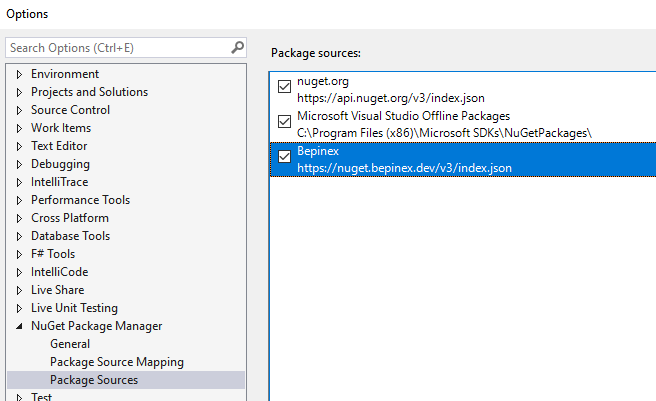Open General under NuGet Package Manager
Screen dimensions: 656x401
point(70,344)
